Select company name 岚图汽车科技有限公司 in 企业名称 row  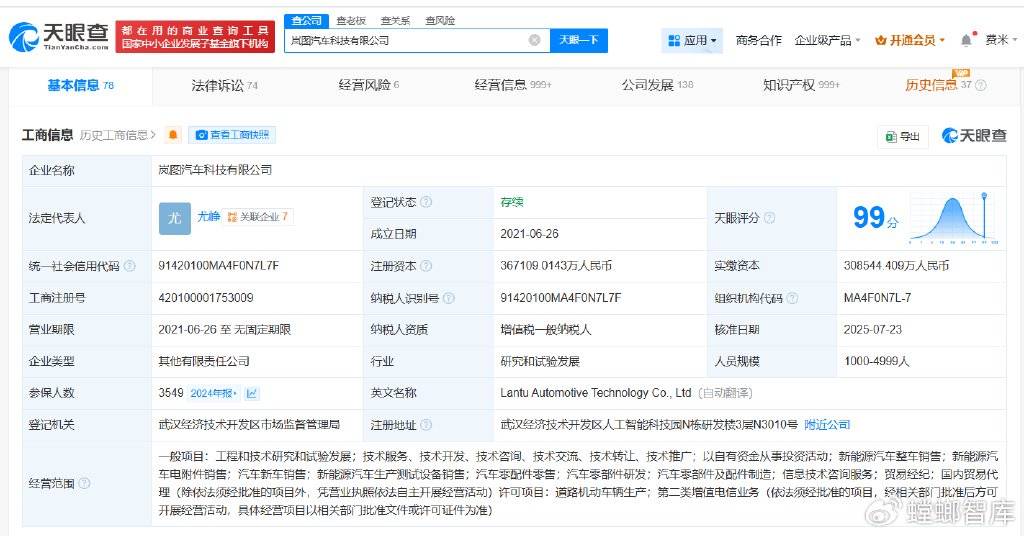click(215, 170)
